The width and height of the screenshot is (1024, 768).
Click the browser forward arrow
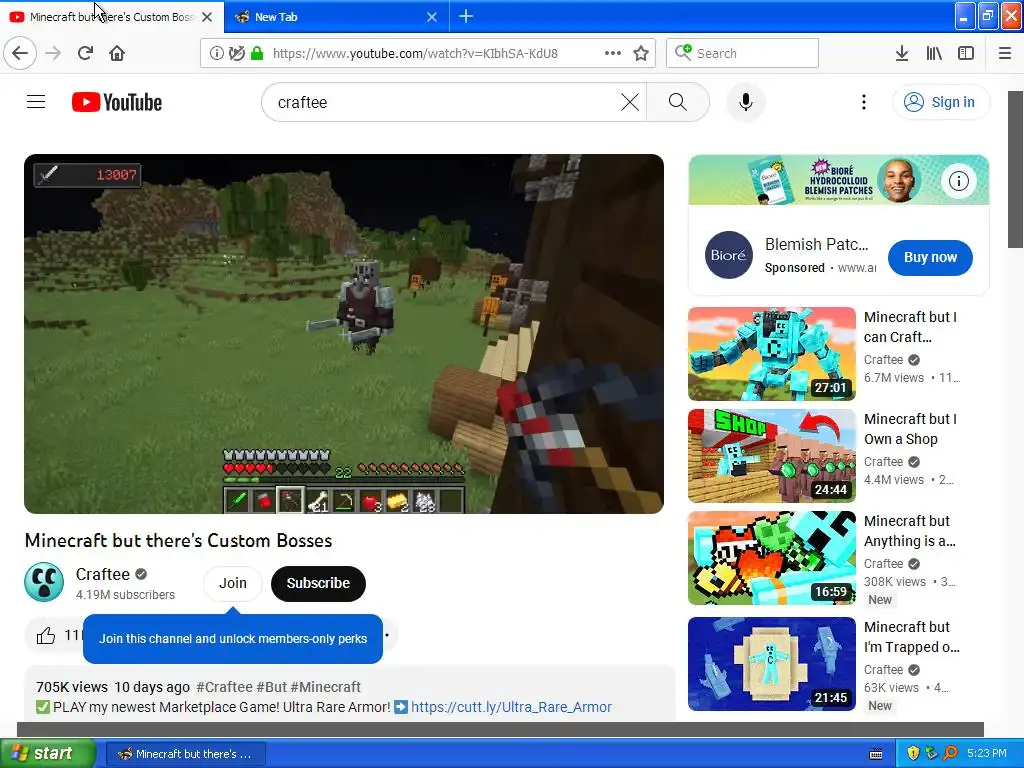pos(54,53)
